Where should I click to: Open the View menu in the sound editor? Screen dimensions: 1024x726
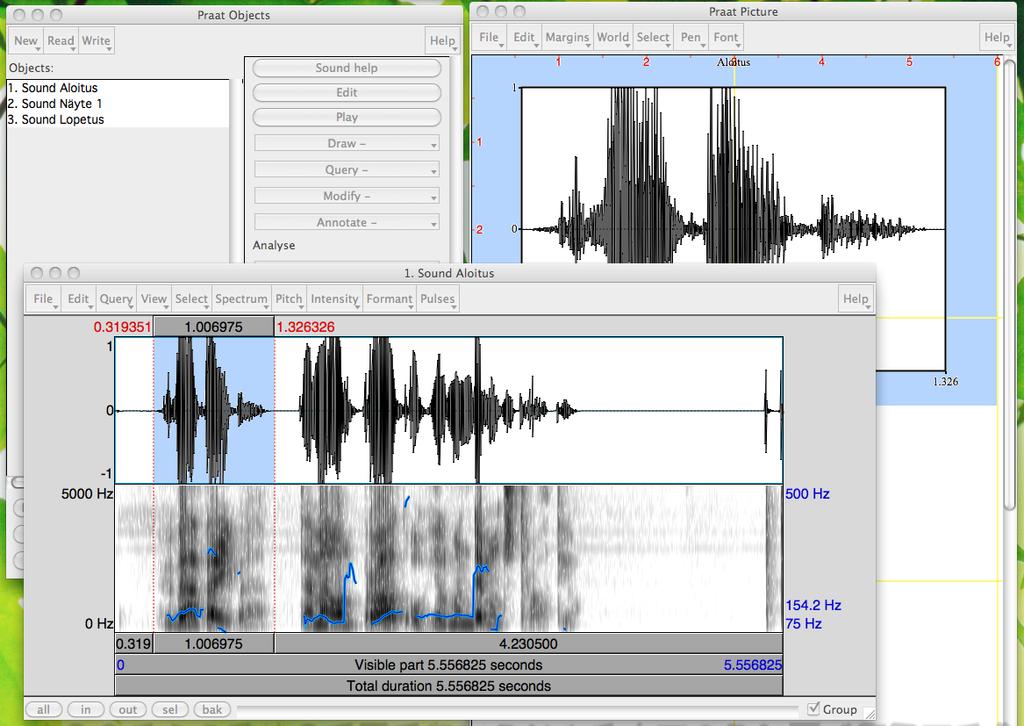[x=154, y=298]
